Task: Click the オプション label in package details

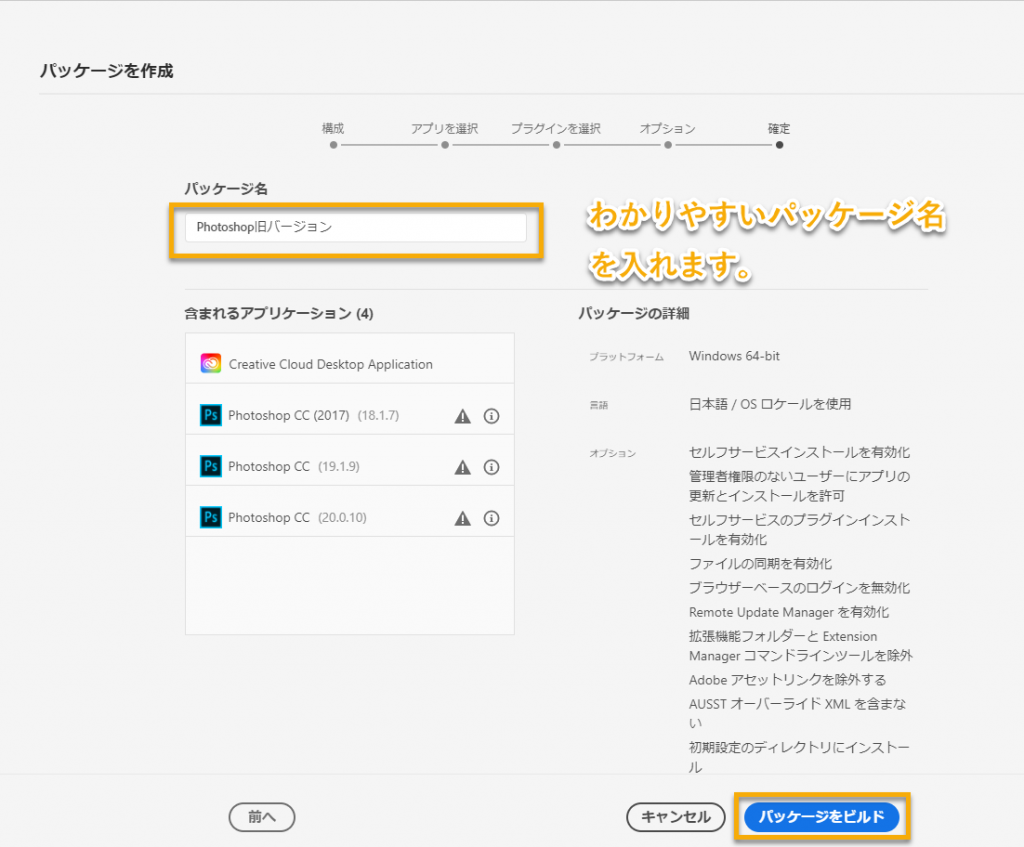Action: 613,453
